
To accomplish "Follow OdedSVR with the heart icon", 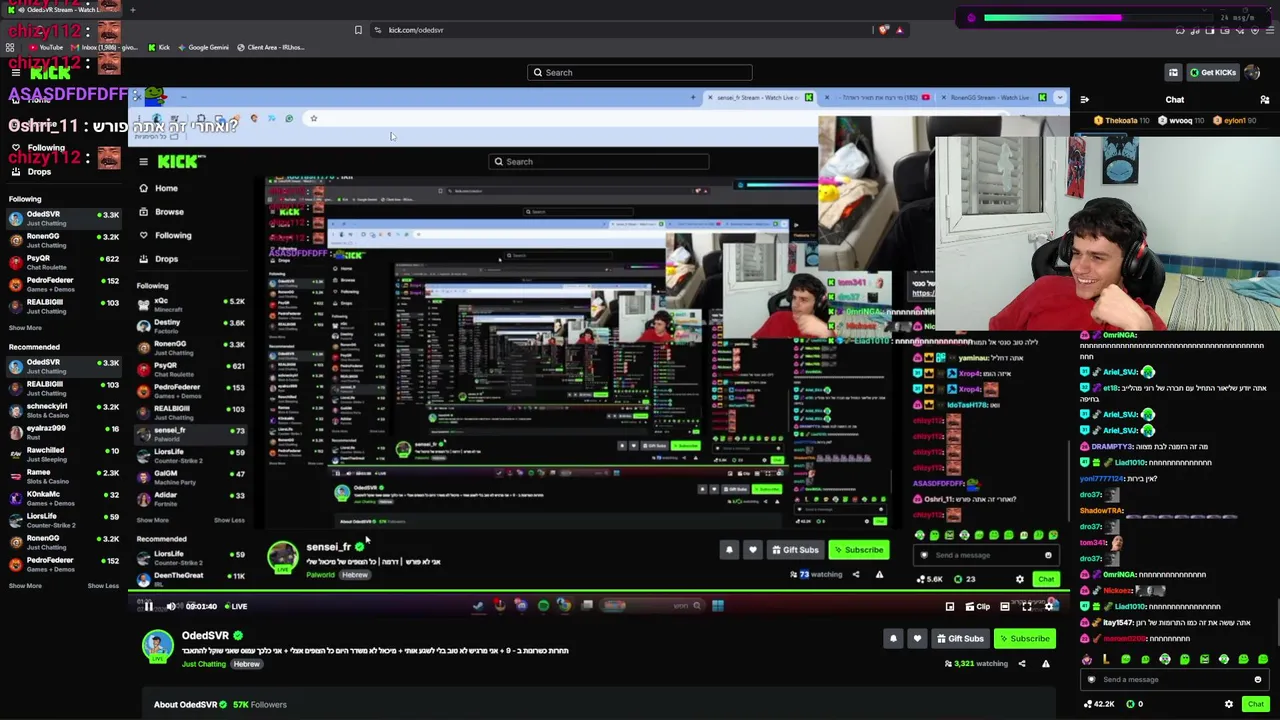I will click(x=917, y=638).
